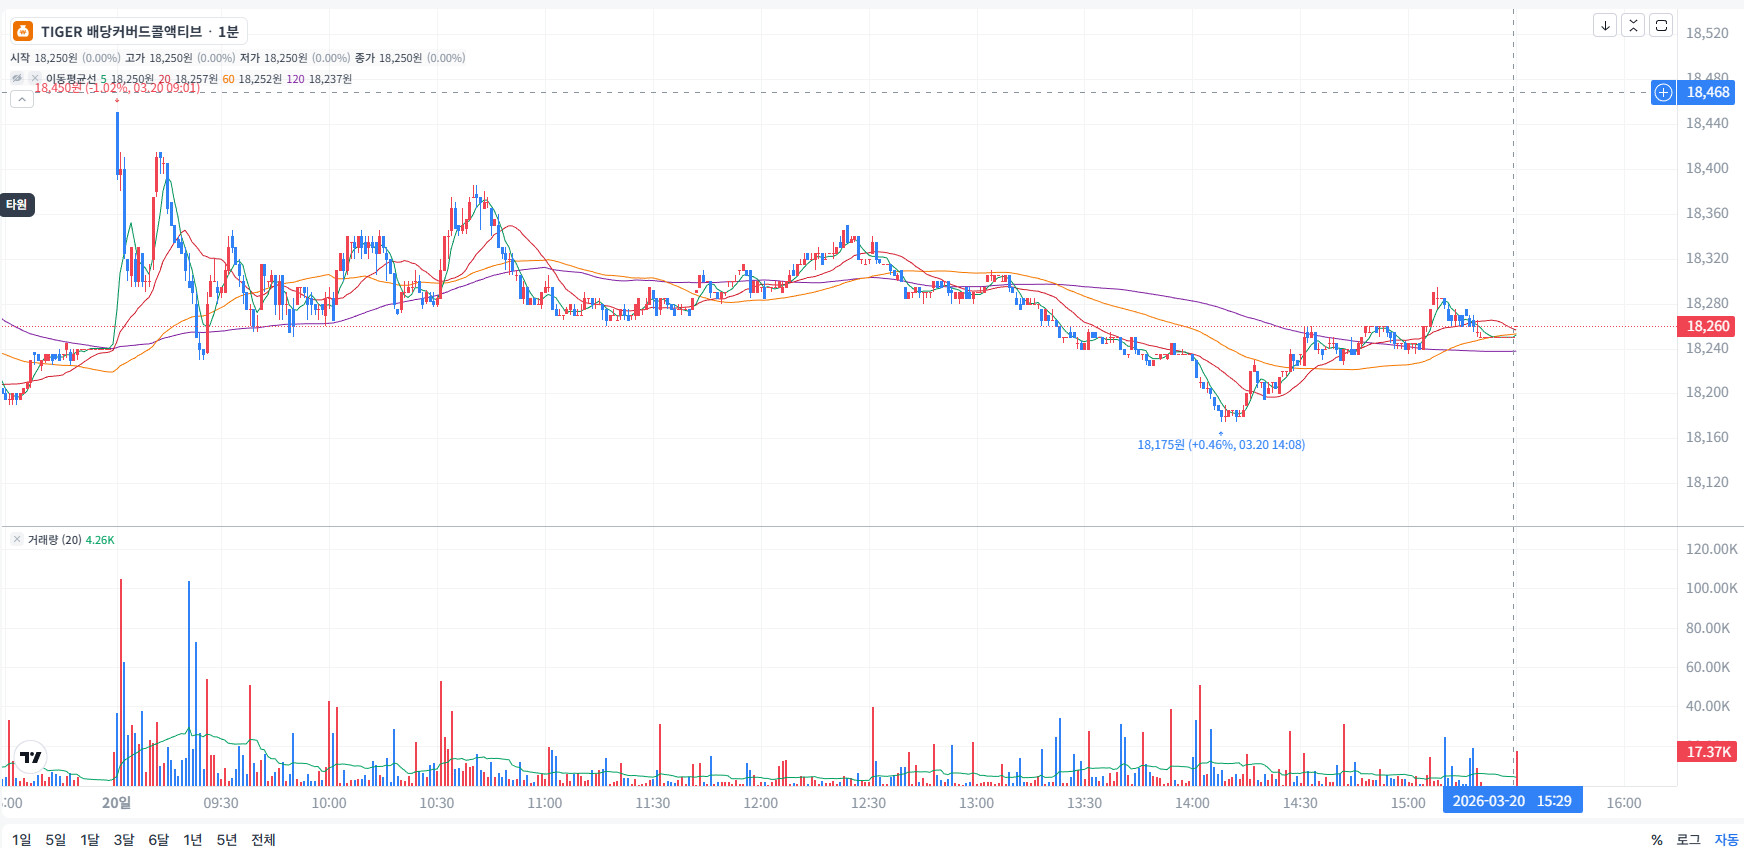Click the TradingView logo on the chart
The height and width of the screenshot is (848, 1744).
(x=31, y=757)
